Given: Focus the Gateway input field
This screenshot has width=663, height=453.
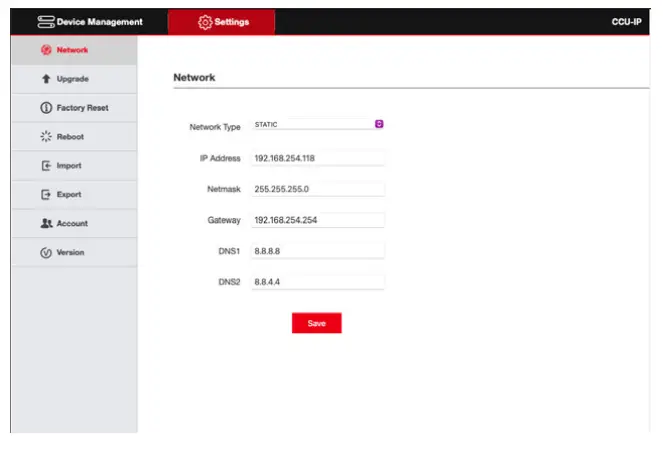Looking at the screenshot, I should tap(318, 220).
